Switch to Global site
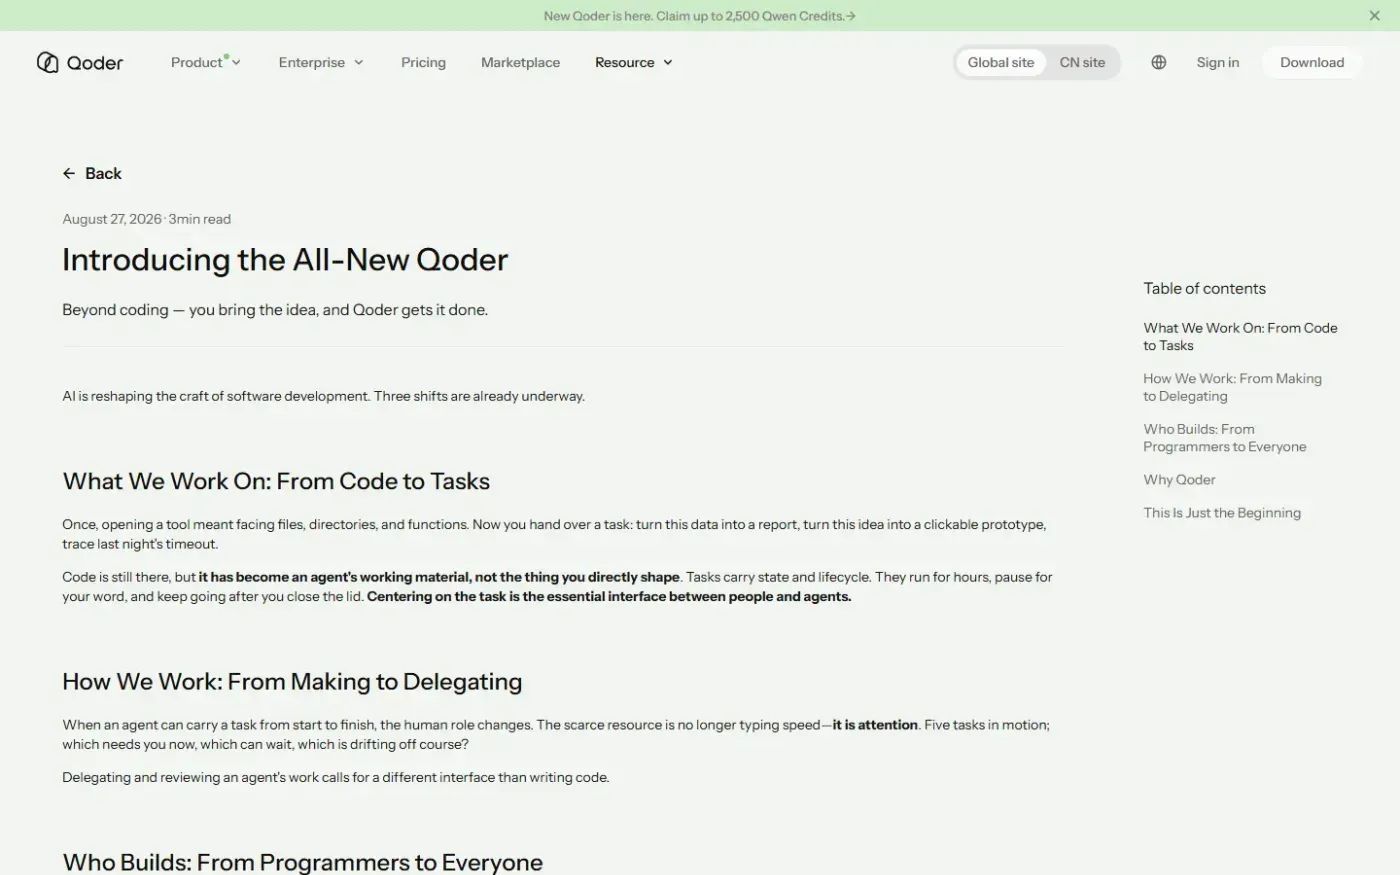1400x875 pixels. [x=1001, y=62]
